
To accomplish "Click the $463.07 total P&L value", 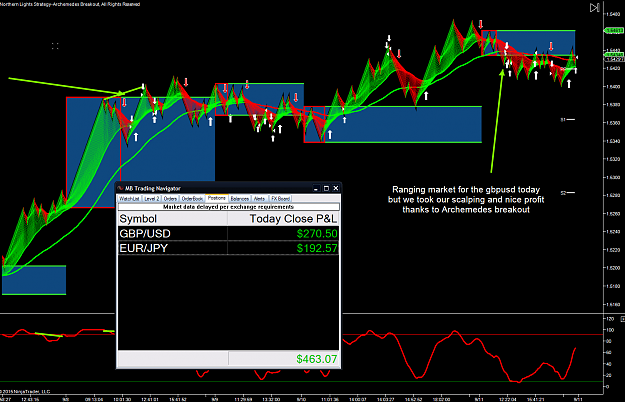I will click(x=317, y=359).
